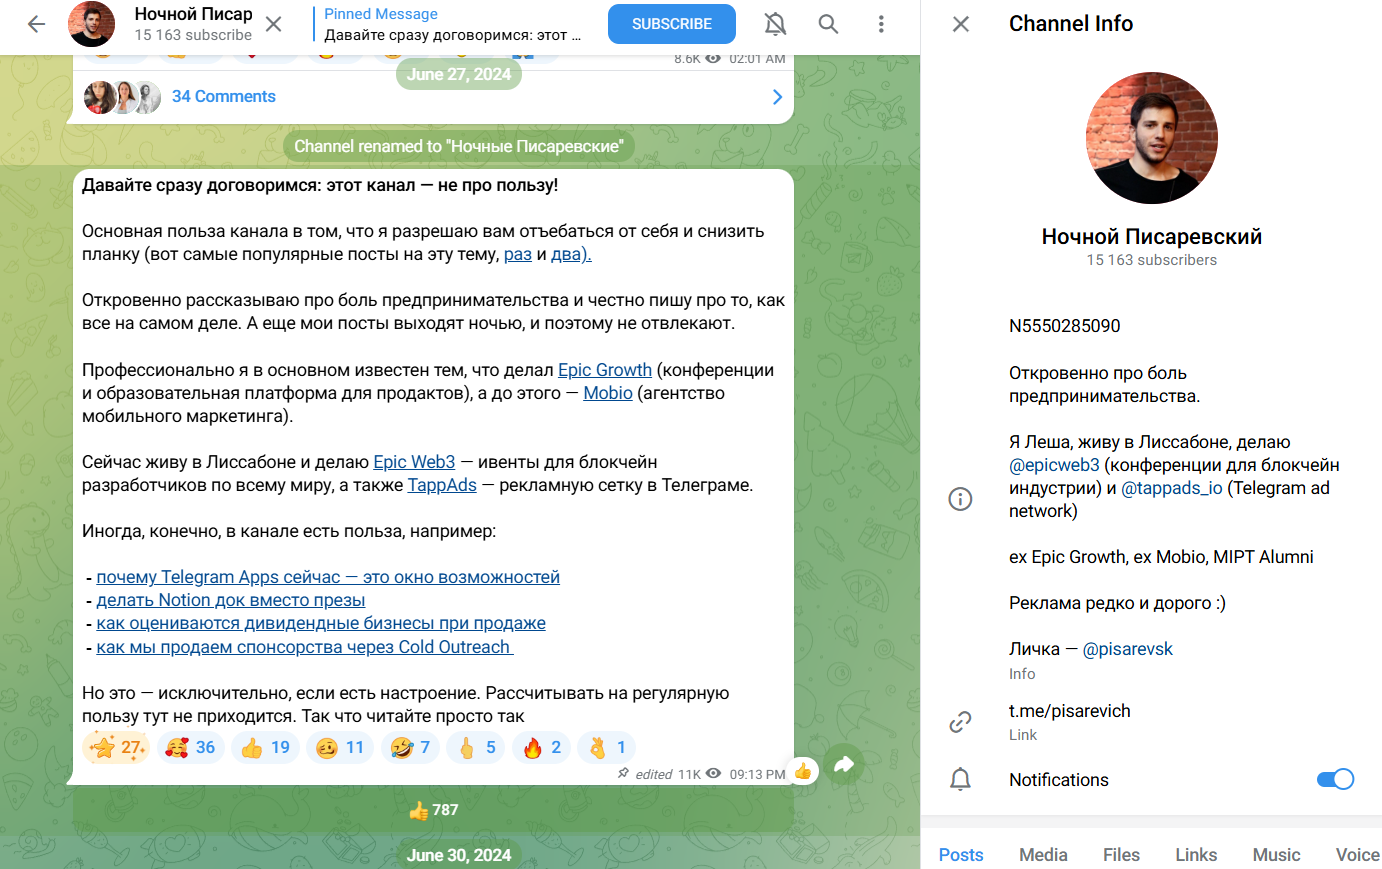Click the 09:13 PM timestamp on the post
The height and width of the screenshot is (869, 1382).
click(758, 774)
